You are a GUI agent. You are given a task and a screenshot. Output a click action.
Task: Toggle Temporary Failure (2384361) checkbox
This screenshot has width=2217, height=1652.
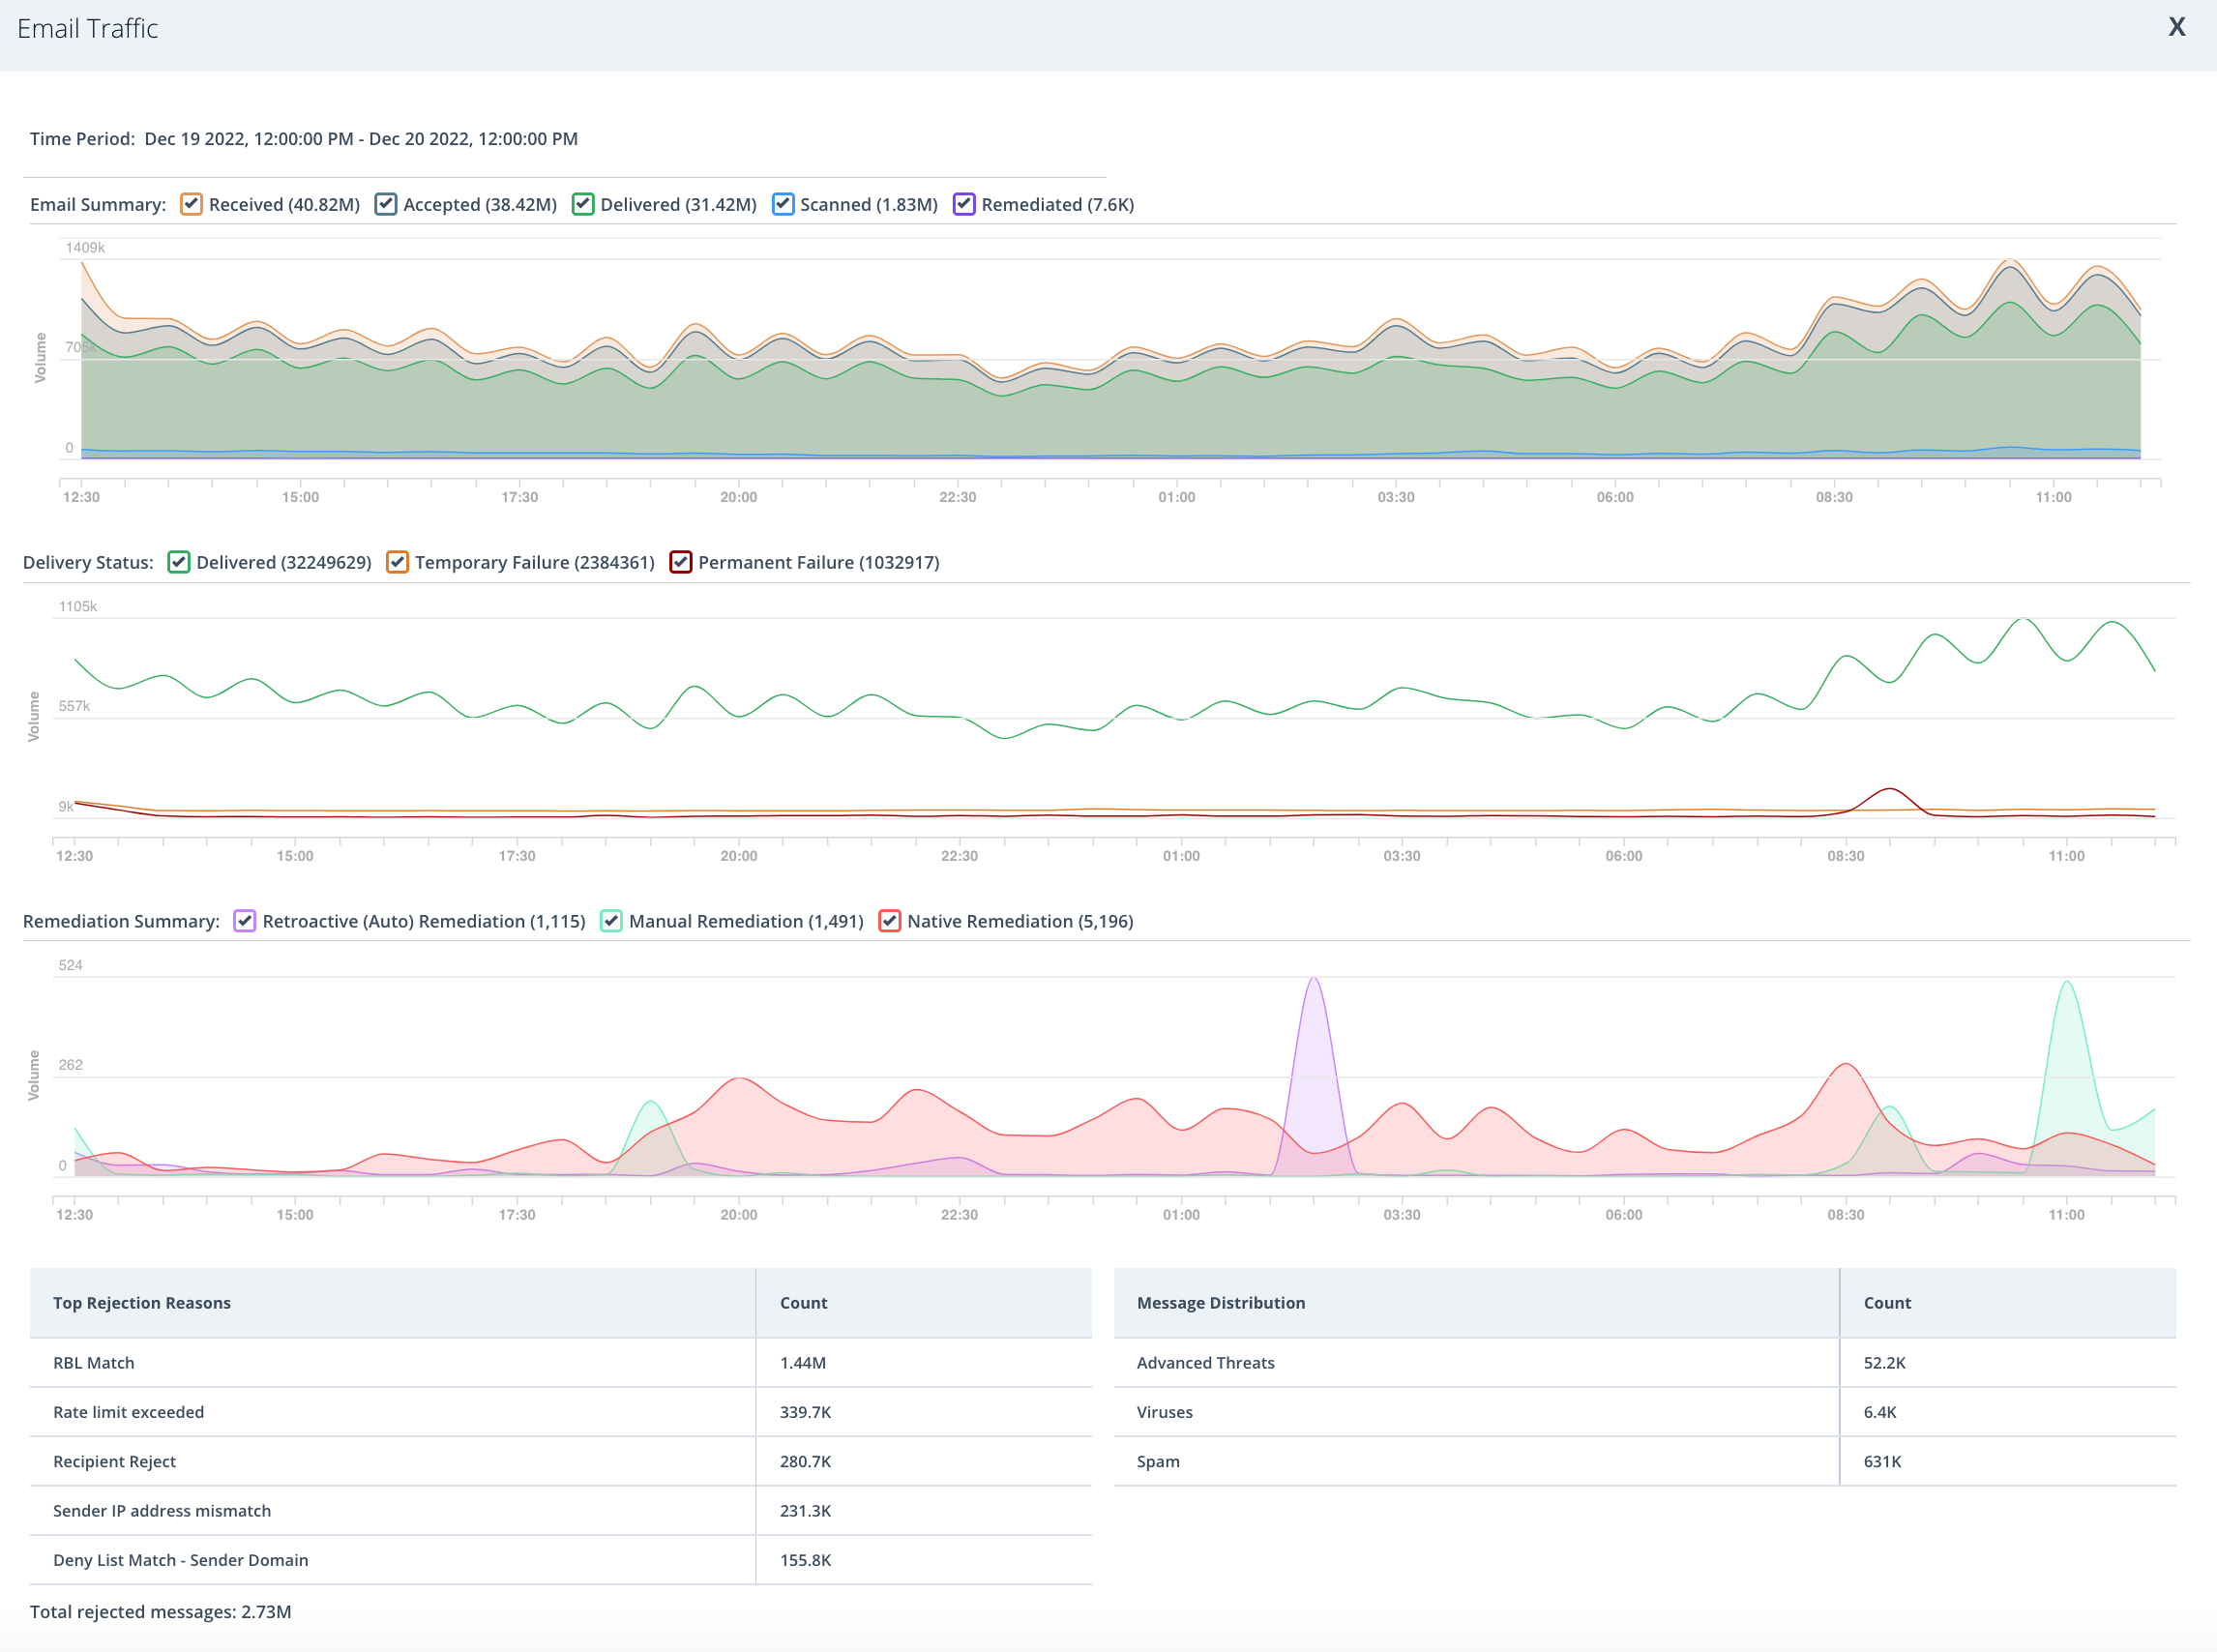coord(397,562)
